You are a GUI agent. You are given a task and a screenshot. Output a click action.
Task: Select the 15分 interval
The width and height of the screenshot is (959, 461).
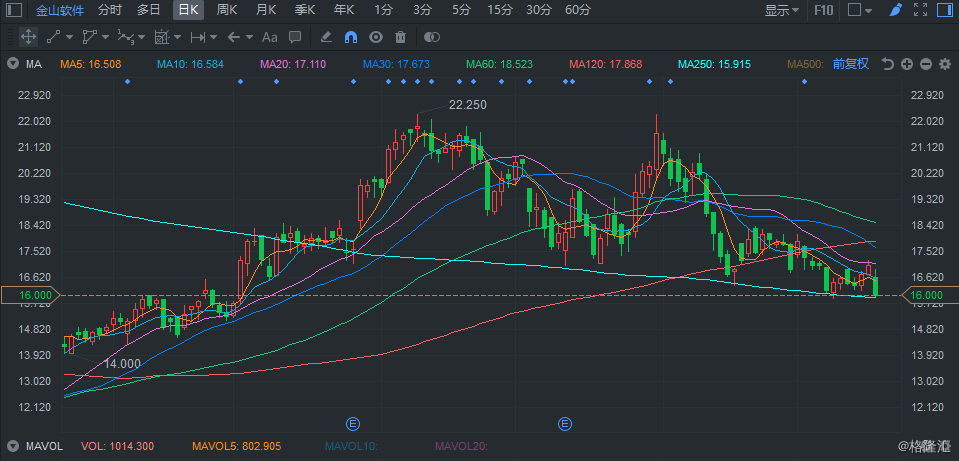(x=500, y=10)
